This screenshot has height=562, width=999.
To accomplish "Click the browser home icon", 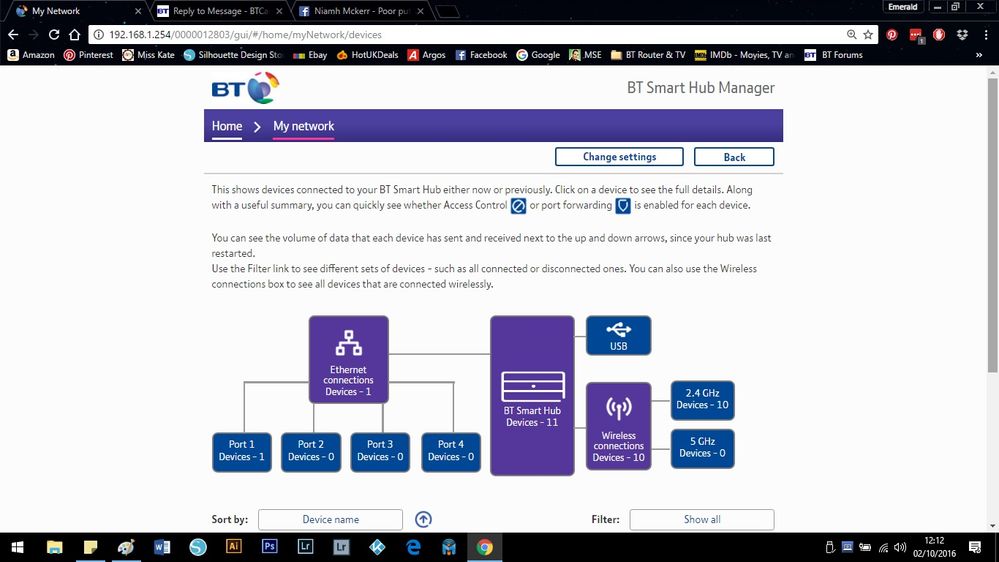I will [75, 34].
